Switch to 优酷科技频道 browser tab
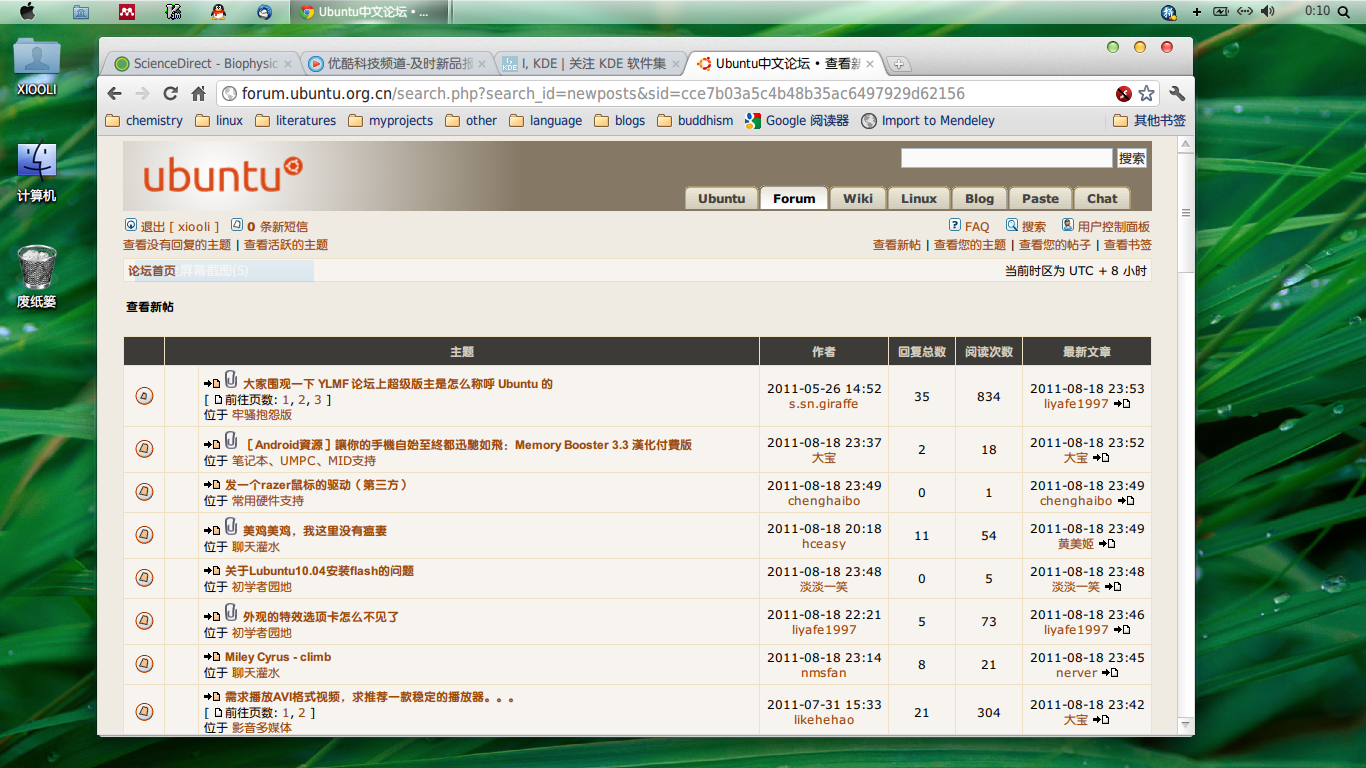 tap(398, 63)
